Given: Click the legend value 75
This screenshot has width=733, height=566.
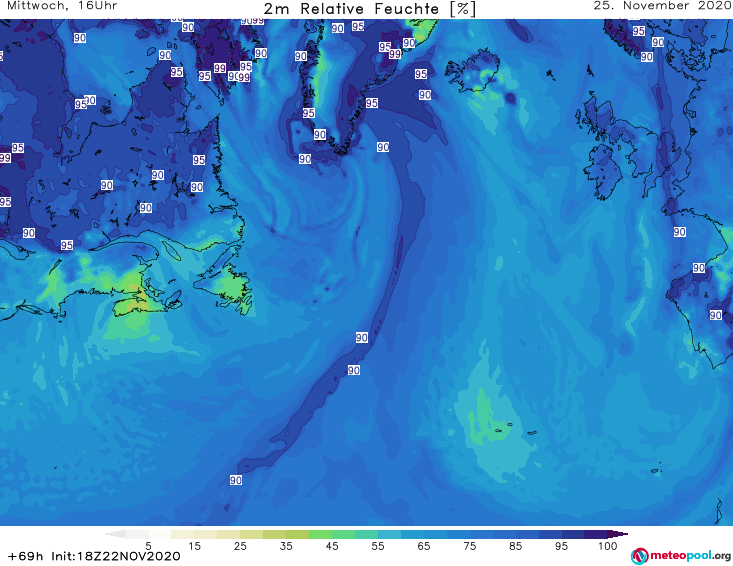Looking at the screenshot, I should [x=470, y=546].
